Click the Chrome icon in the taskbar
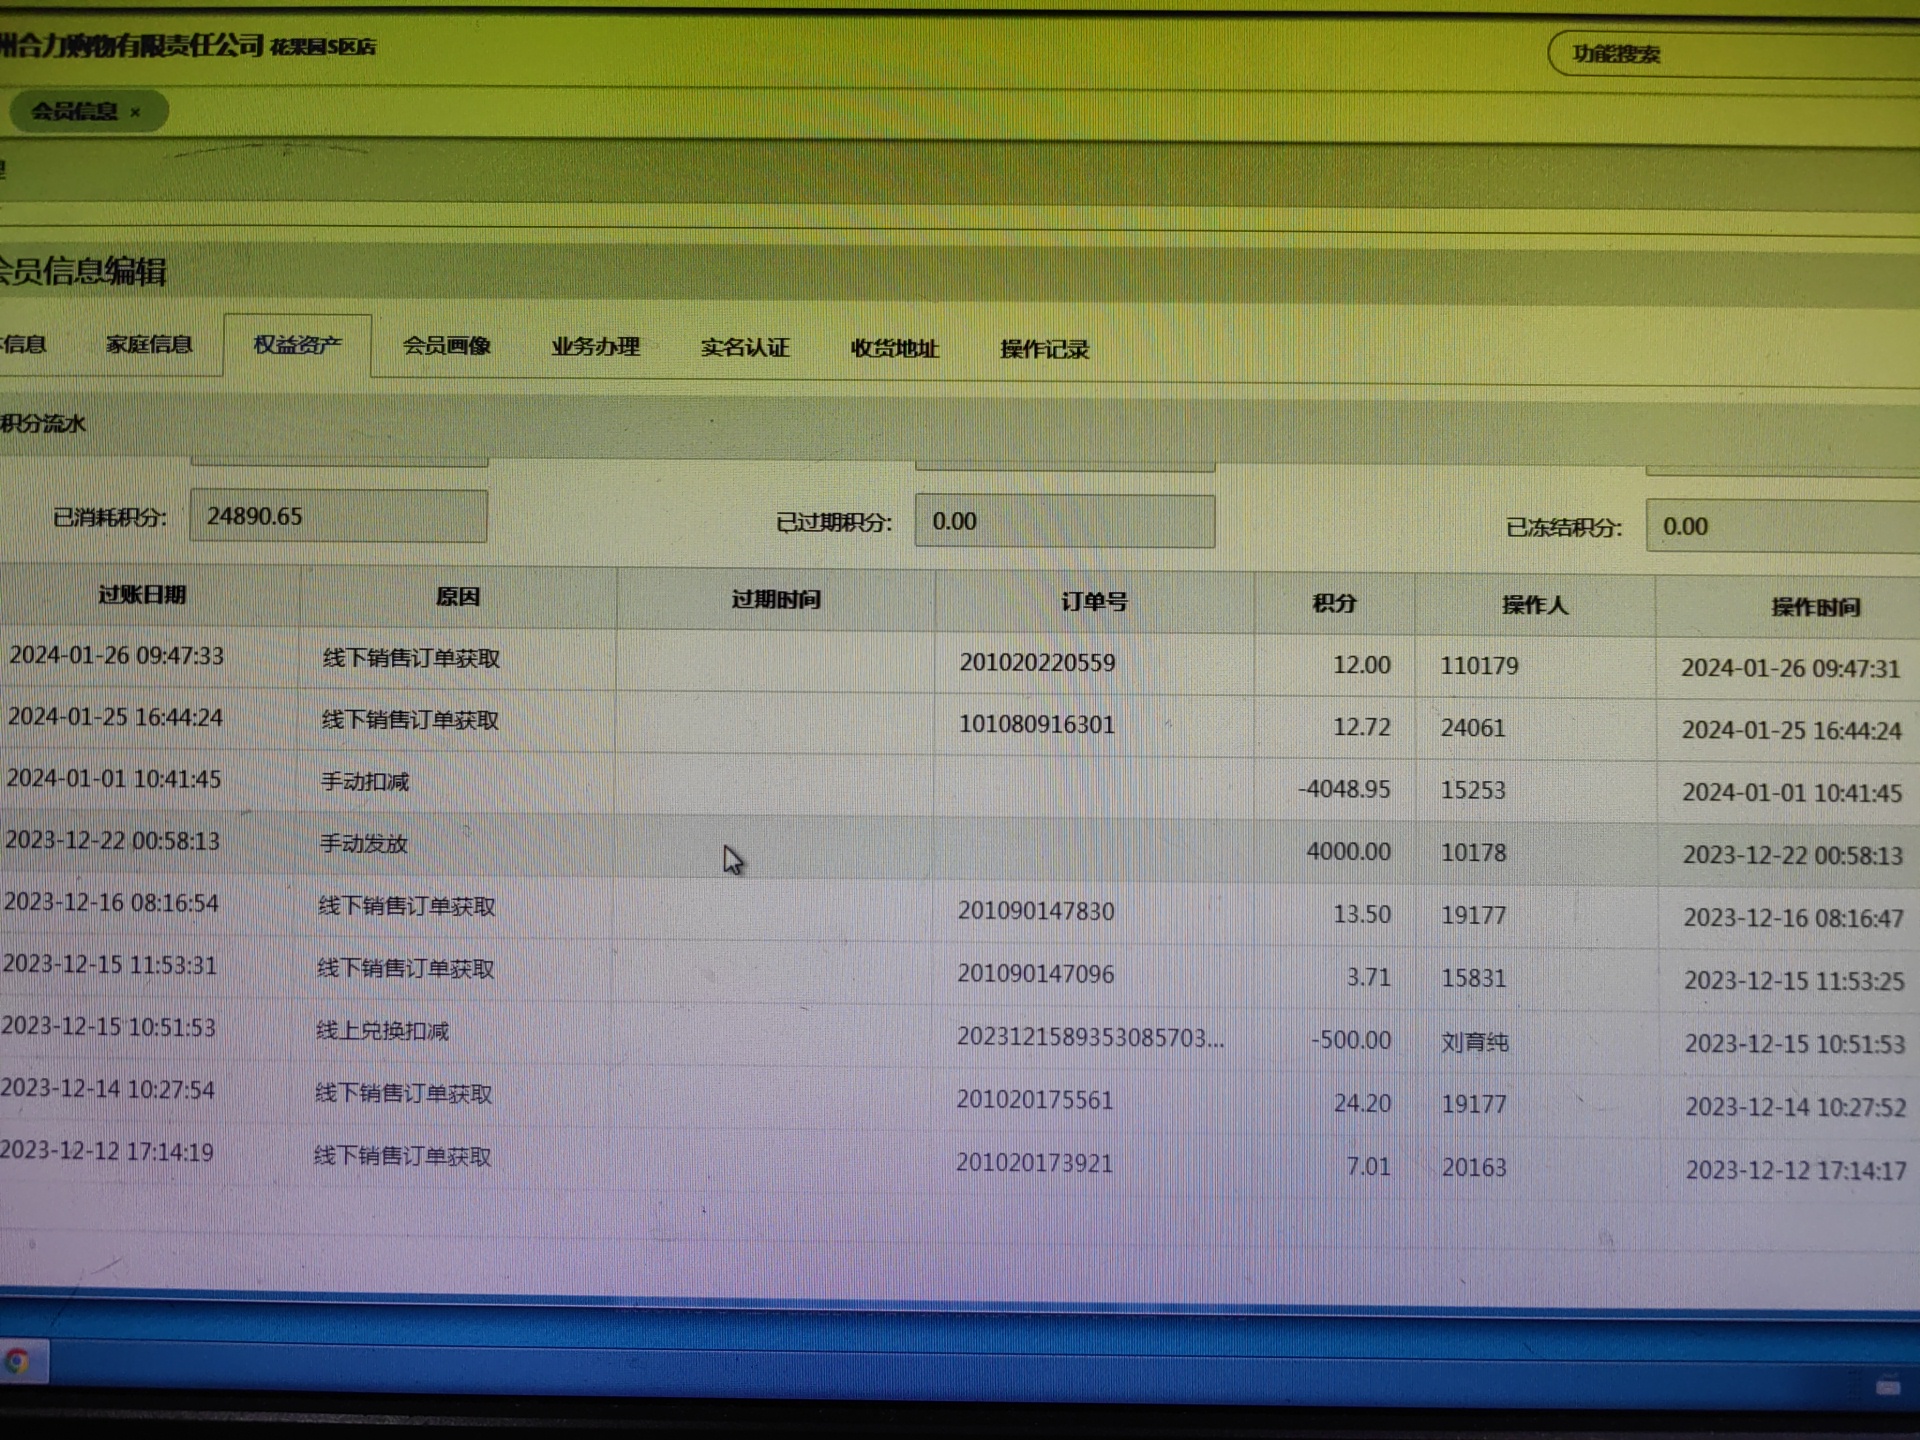 16,1361
